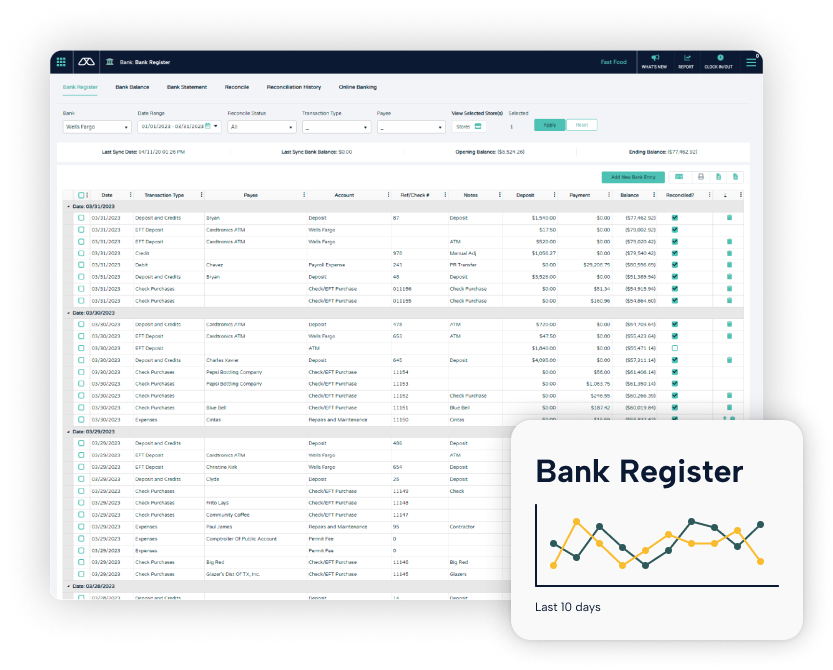Switch to the Reconcile tab
833x670 pixels.
coord(237,87)
